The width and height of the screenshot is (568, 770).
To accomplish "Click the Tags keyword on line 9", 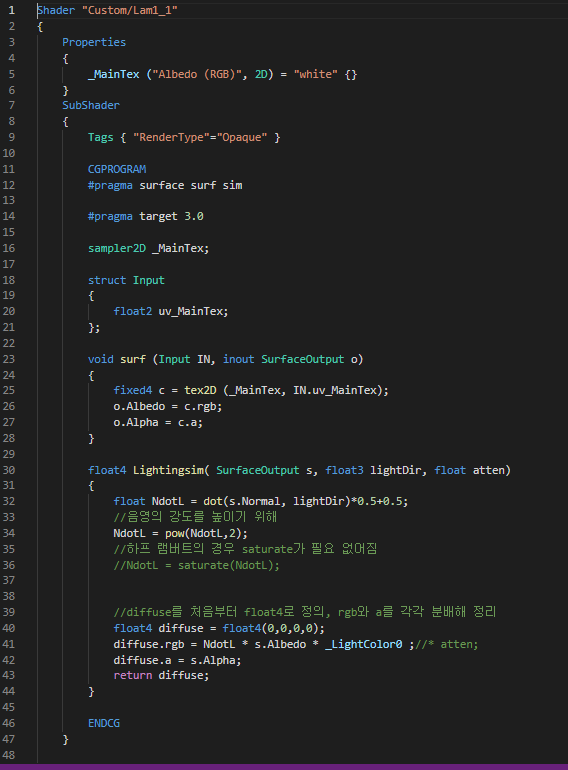I will 101,137.
